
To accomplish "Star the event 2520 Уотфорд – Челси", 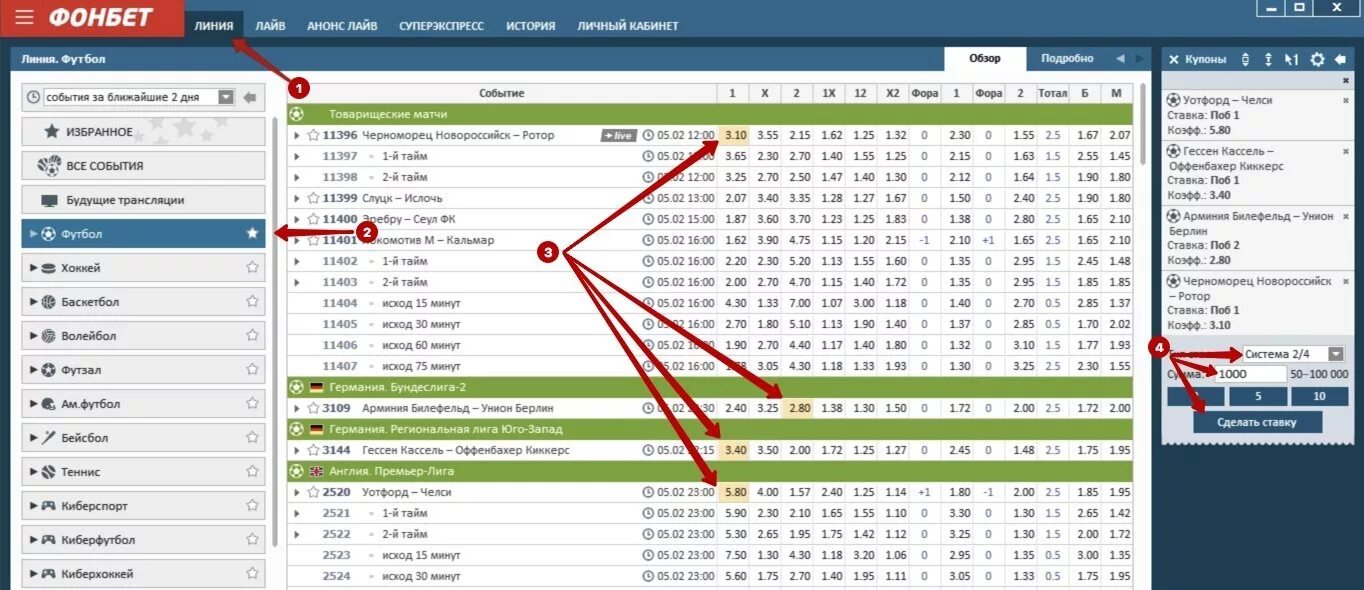I will [313, 492].
